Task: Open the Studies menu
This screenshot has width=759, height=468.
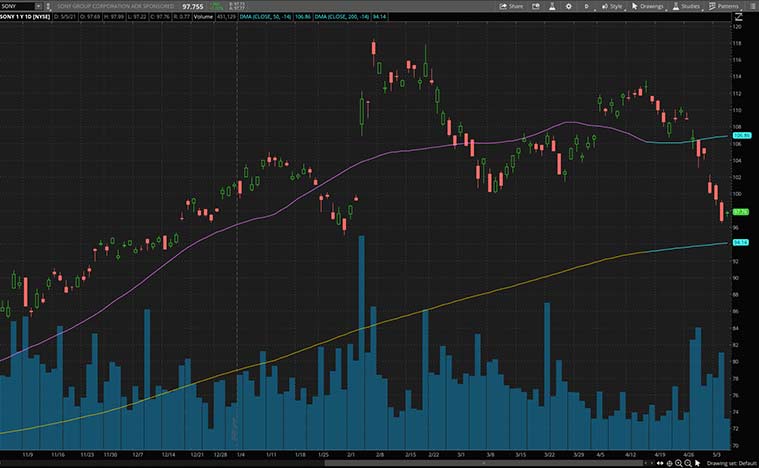Action: pos(688,6)
